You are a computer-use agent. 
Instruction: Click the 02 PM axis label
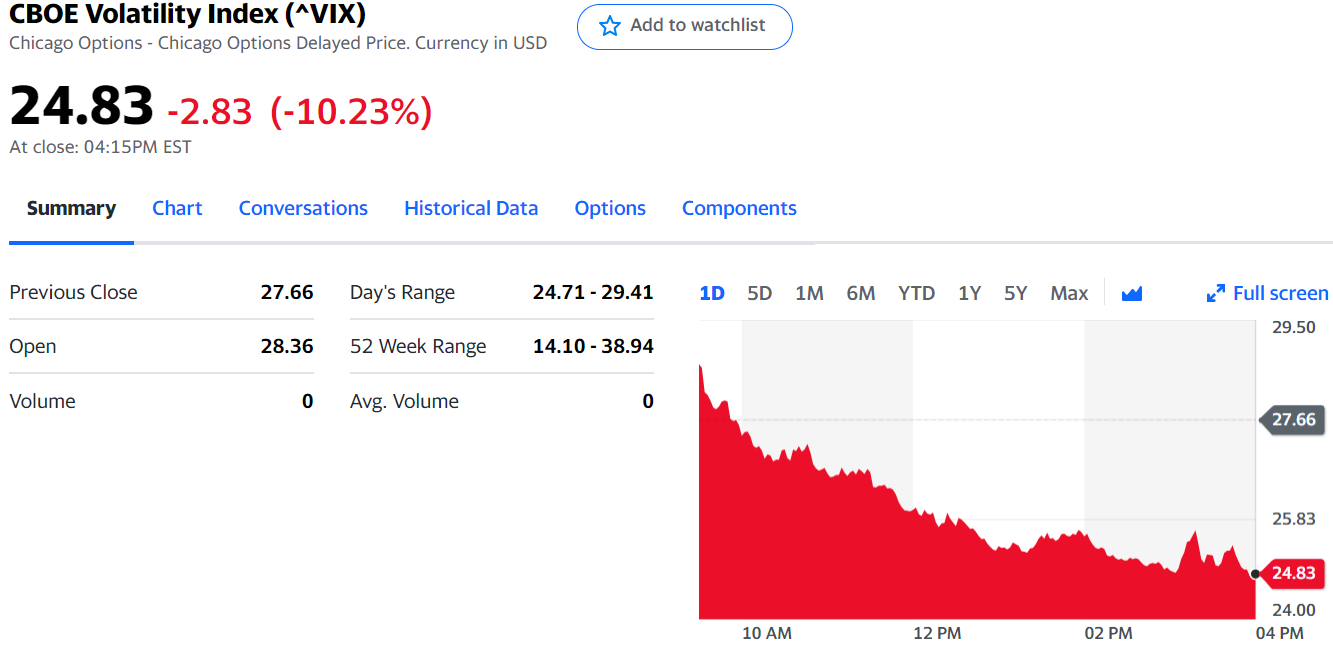click(x=1108, y=633)
